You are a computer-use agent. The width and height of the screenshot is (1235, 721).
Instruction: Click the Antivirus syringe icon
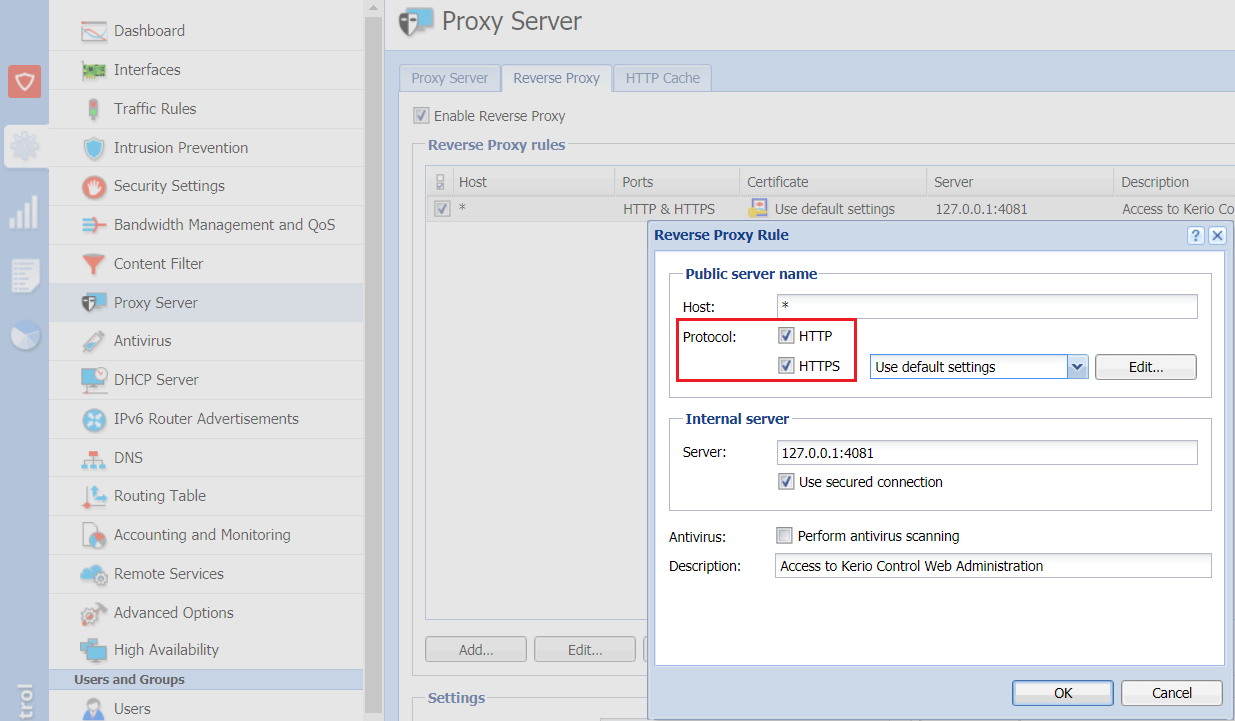point(94,341)
